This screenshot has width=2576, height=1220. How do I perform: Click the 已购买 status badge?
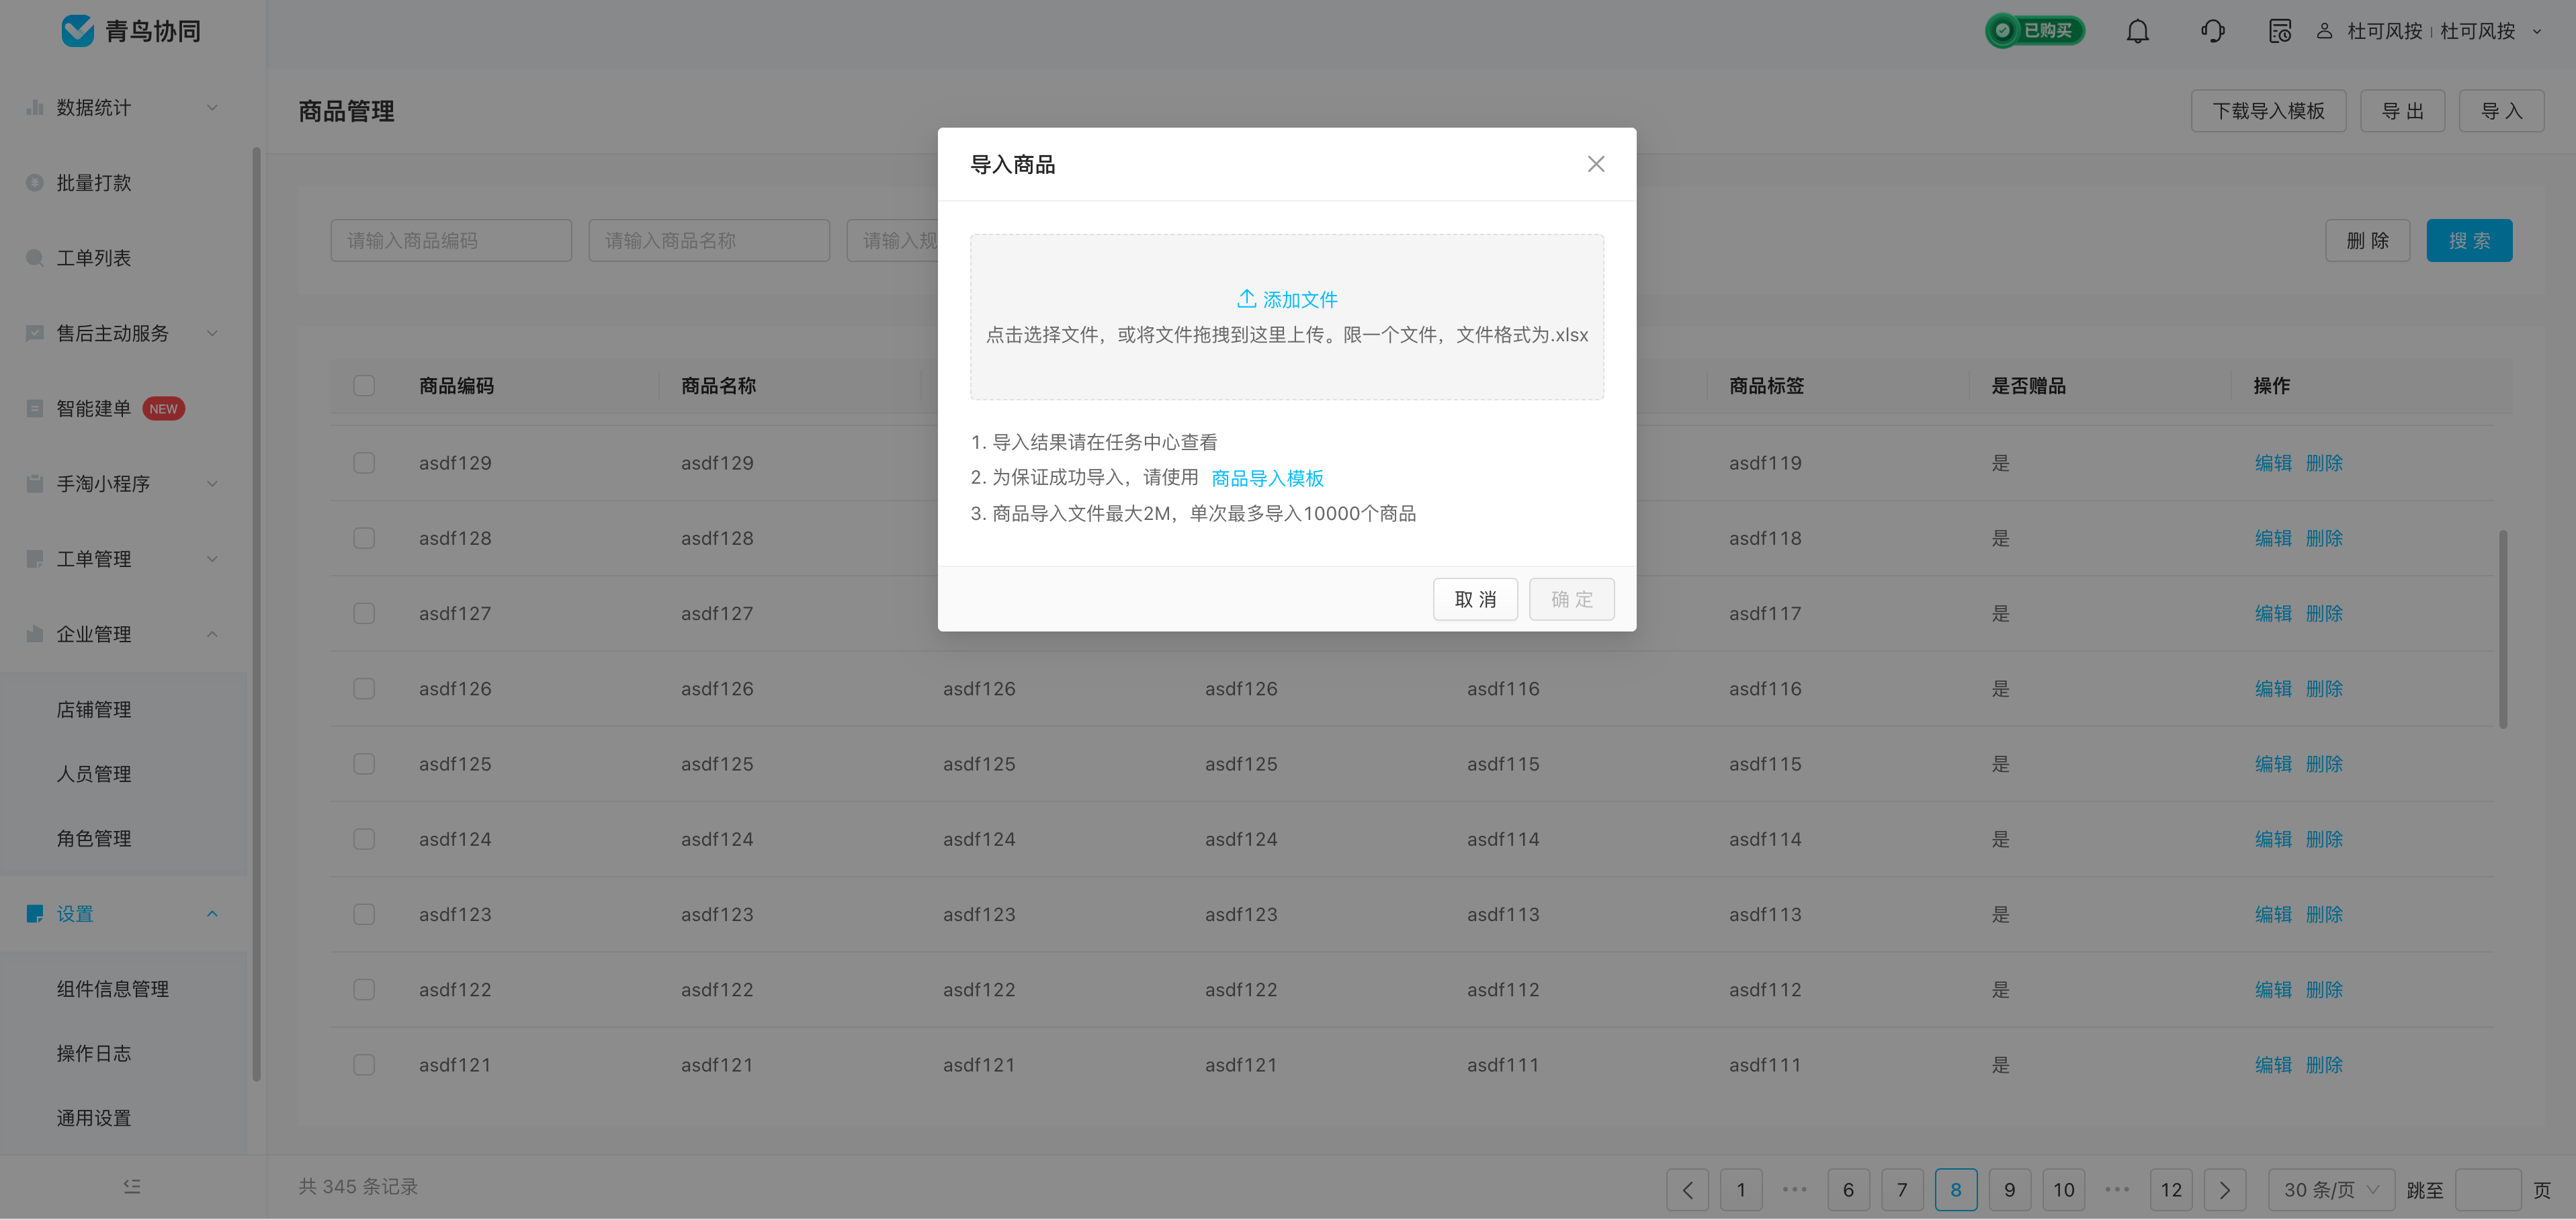point(2034,31)
